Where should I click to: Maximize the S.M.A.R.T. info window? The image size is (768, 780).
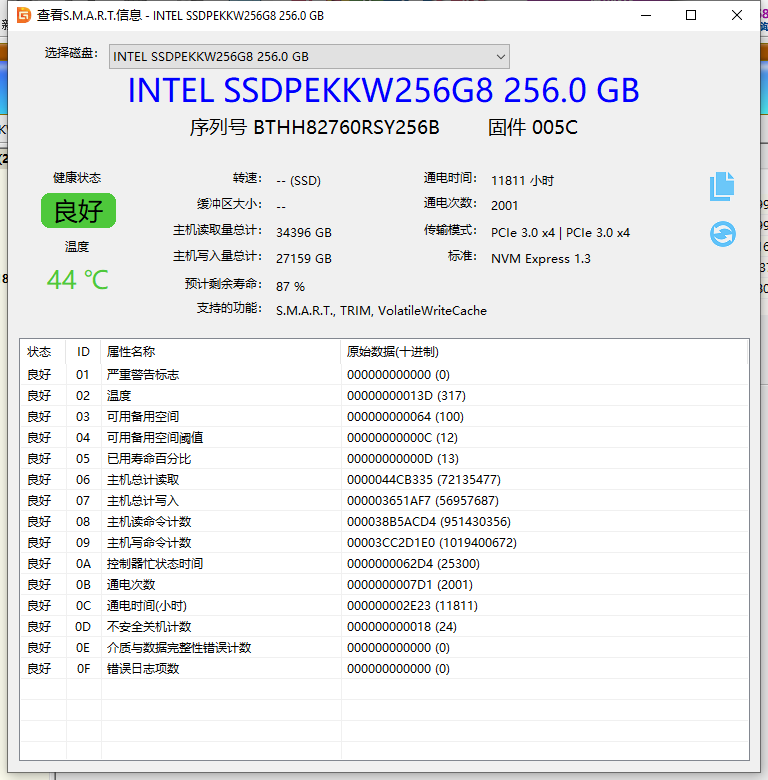click(691, 15)
